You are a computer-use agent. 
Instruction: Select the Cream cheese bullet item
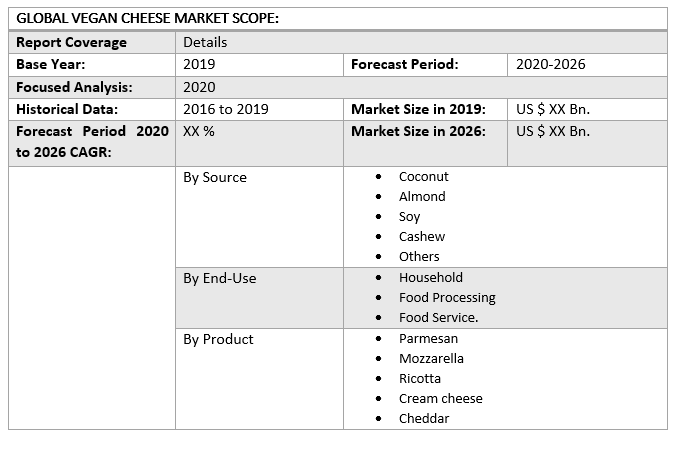440,399
